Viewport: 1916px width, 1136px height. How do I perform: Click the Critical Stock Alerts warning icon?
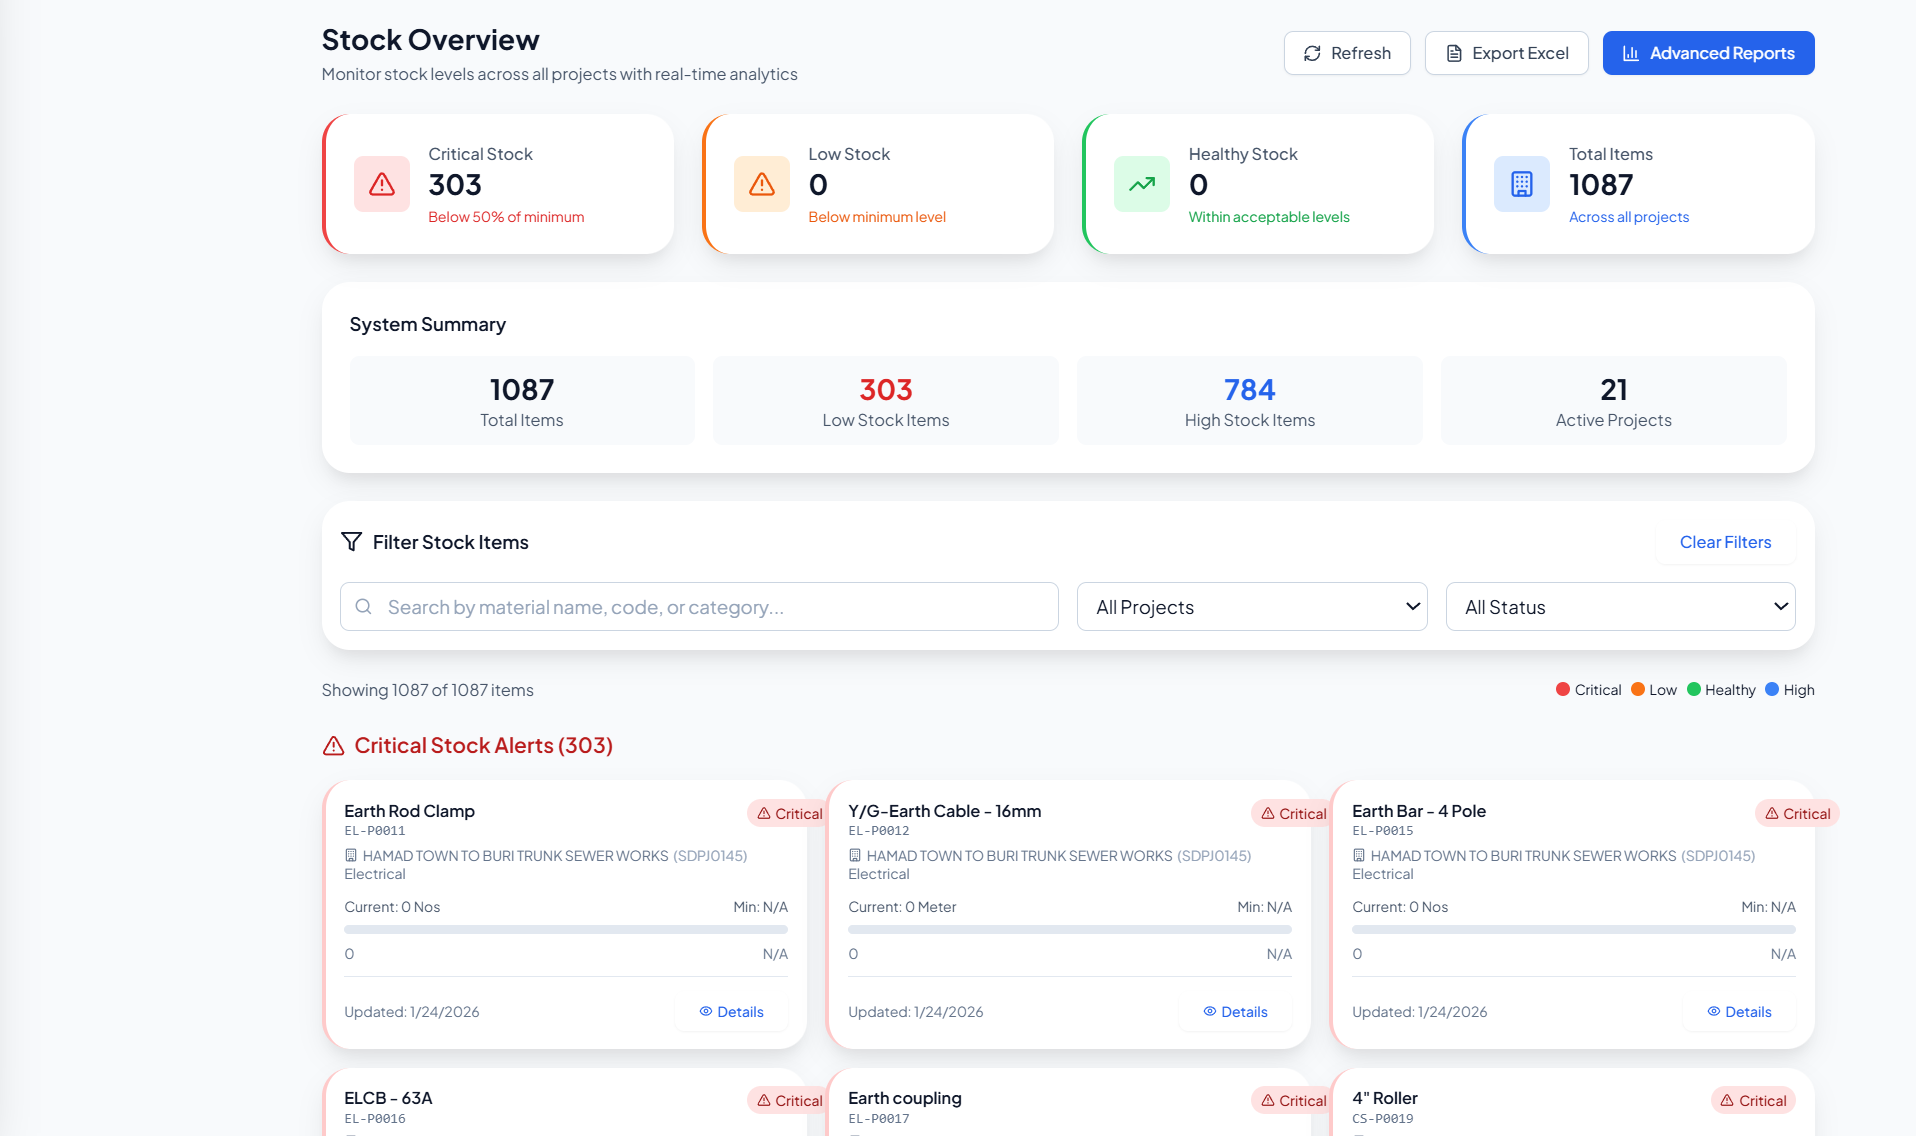coord(334,746)
